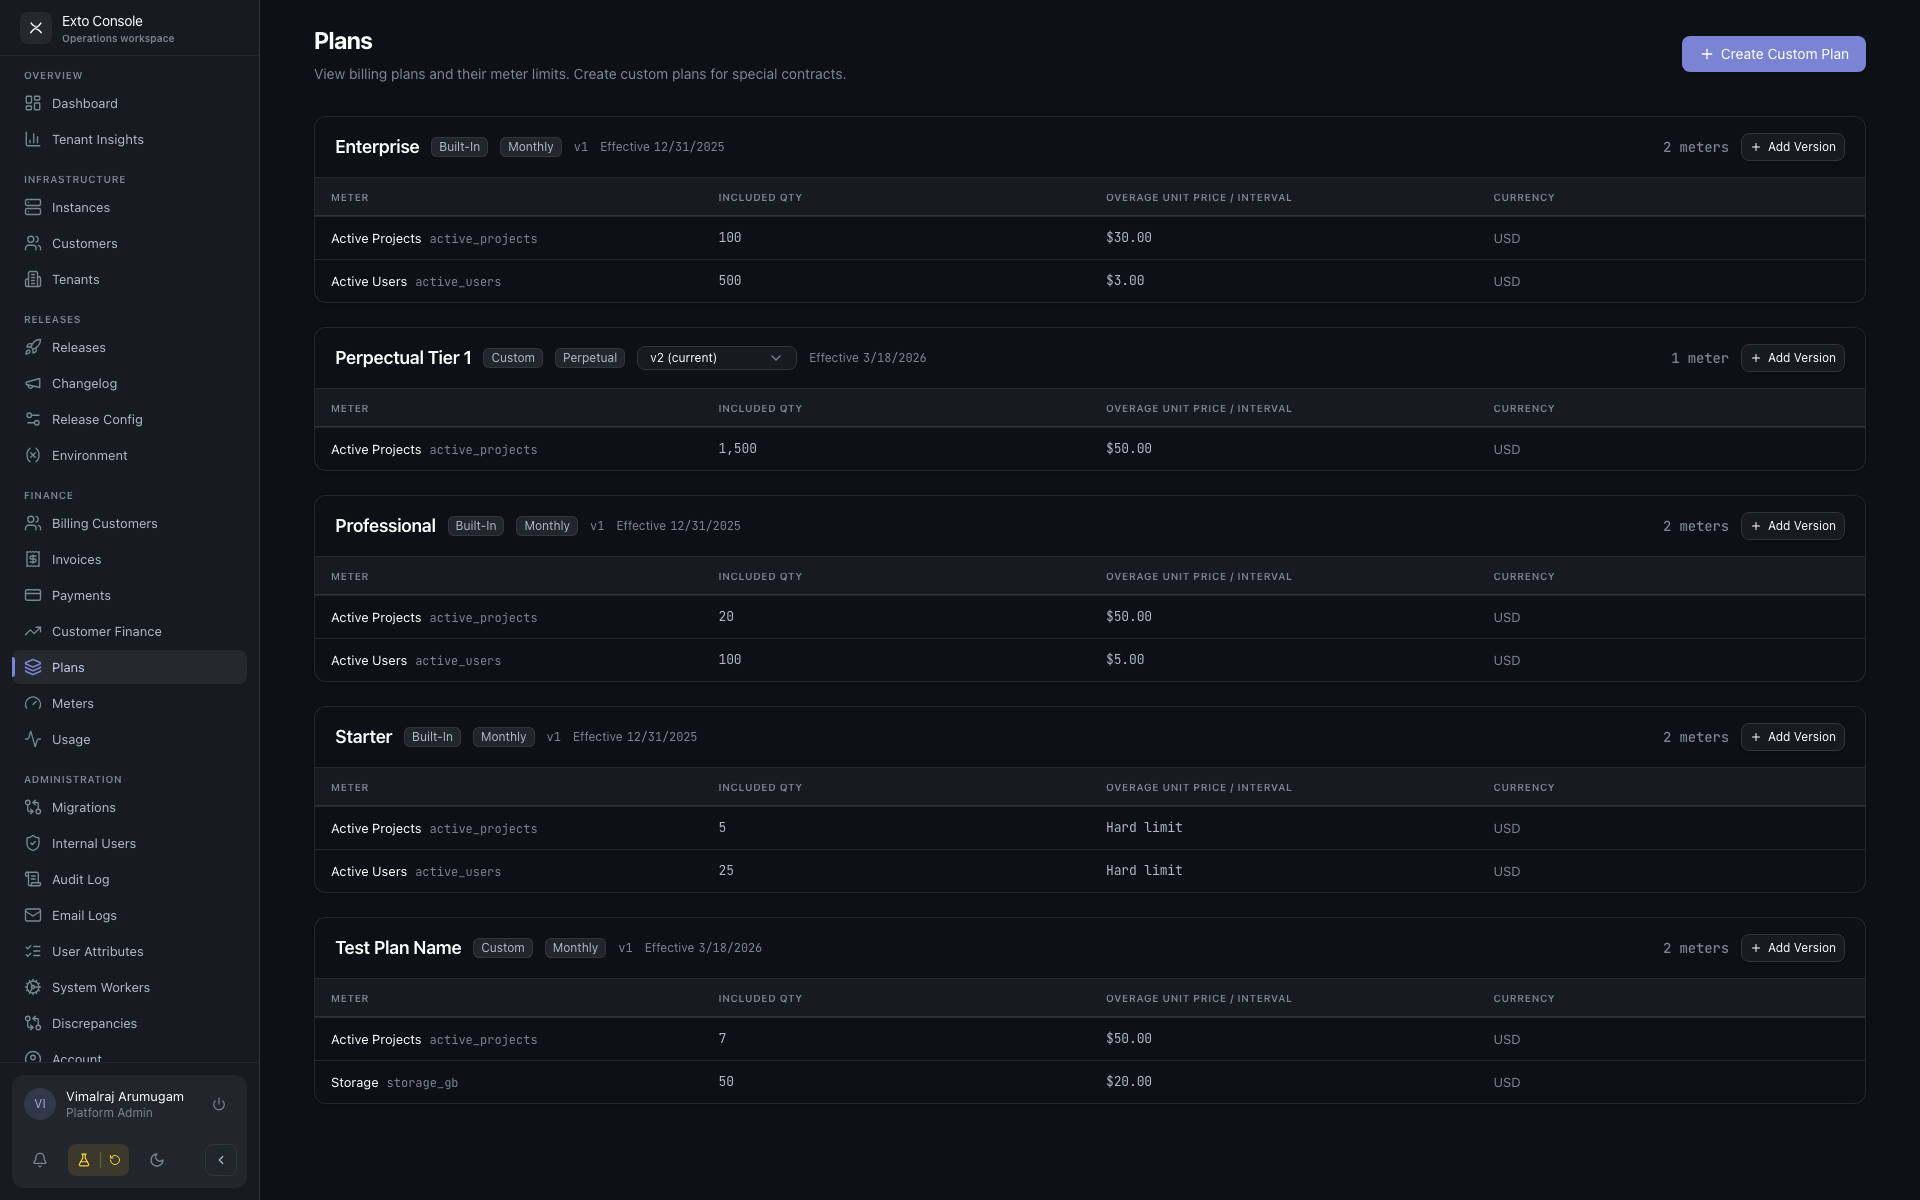Open Vimalraj Arumugam user profile
1920x1200 pixels.
tap(125, 1104)
